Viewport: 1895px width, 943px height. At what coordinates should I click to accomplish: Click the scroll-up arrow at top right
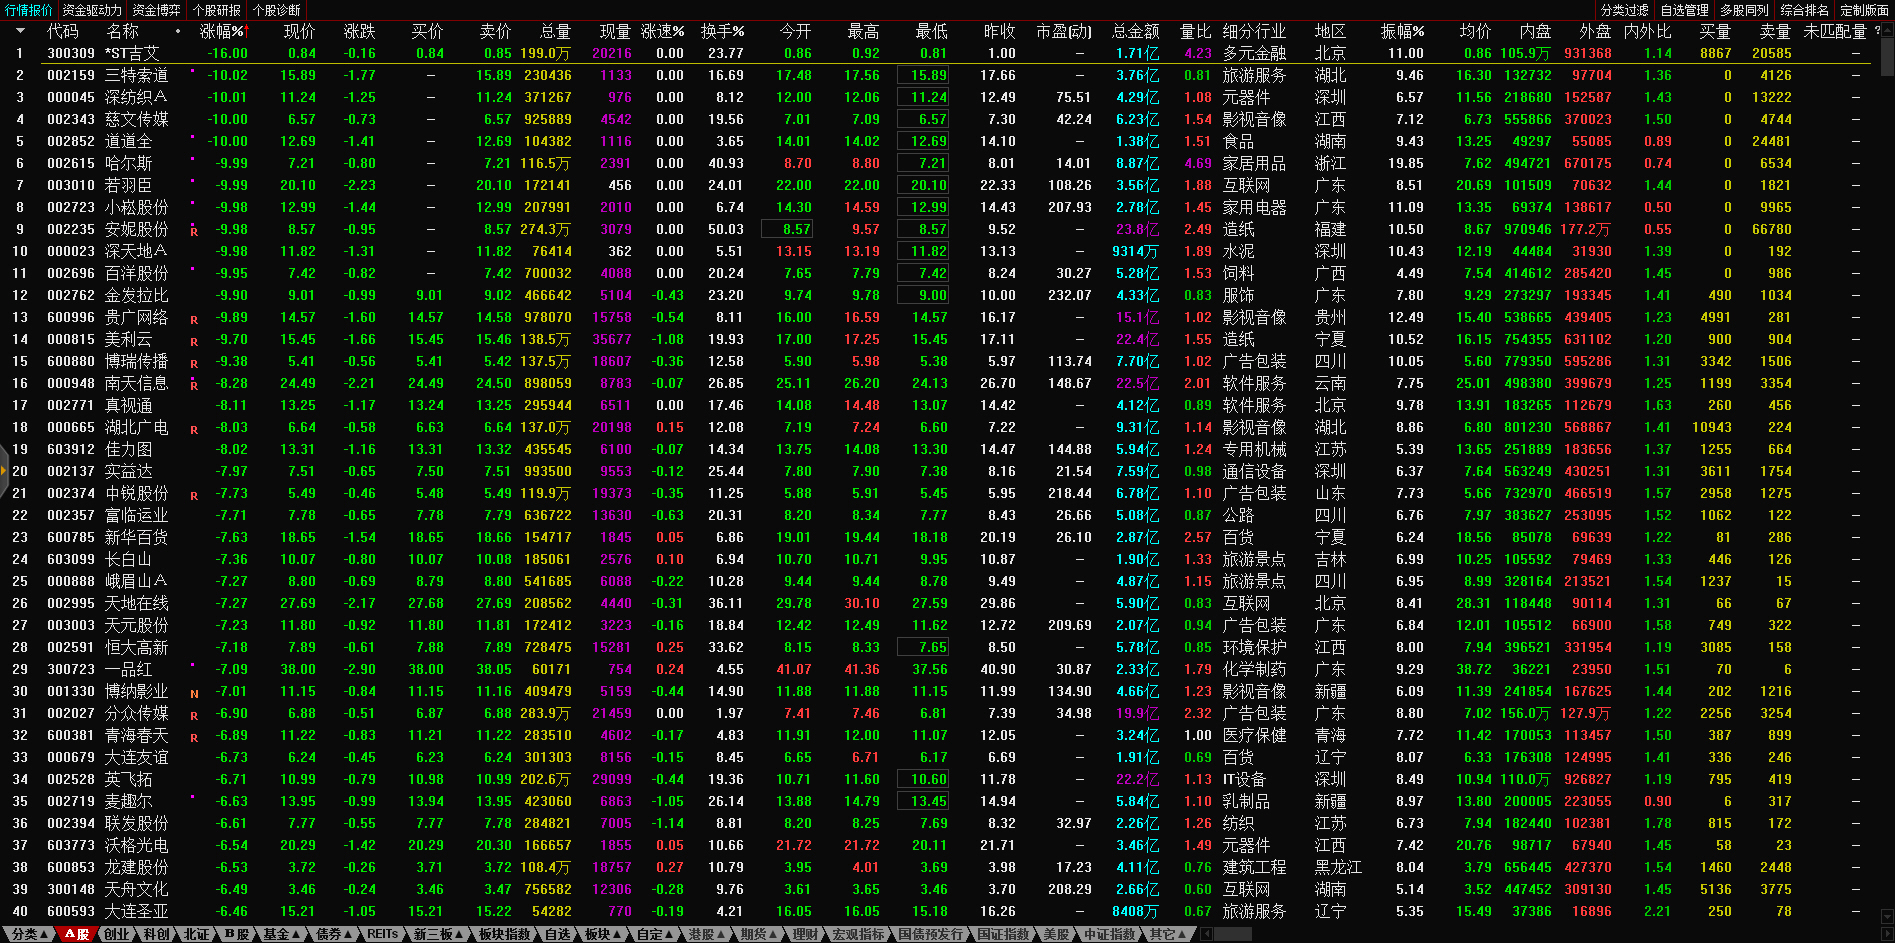[1887, 30]
